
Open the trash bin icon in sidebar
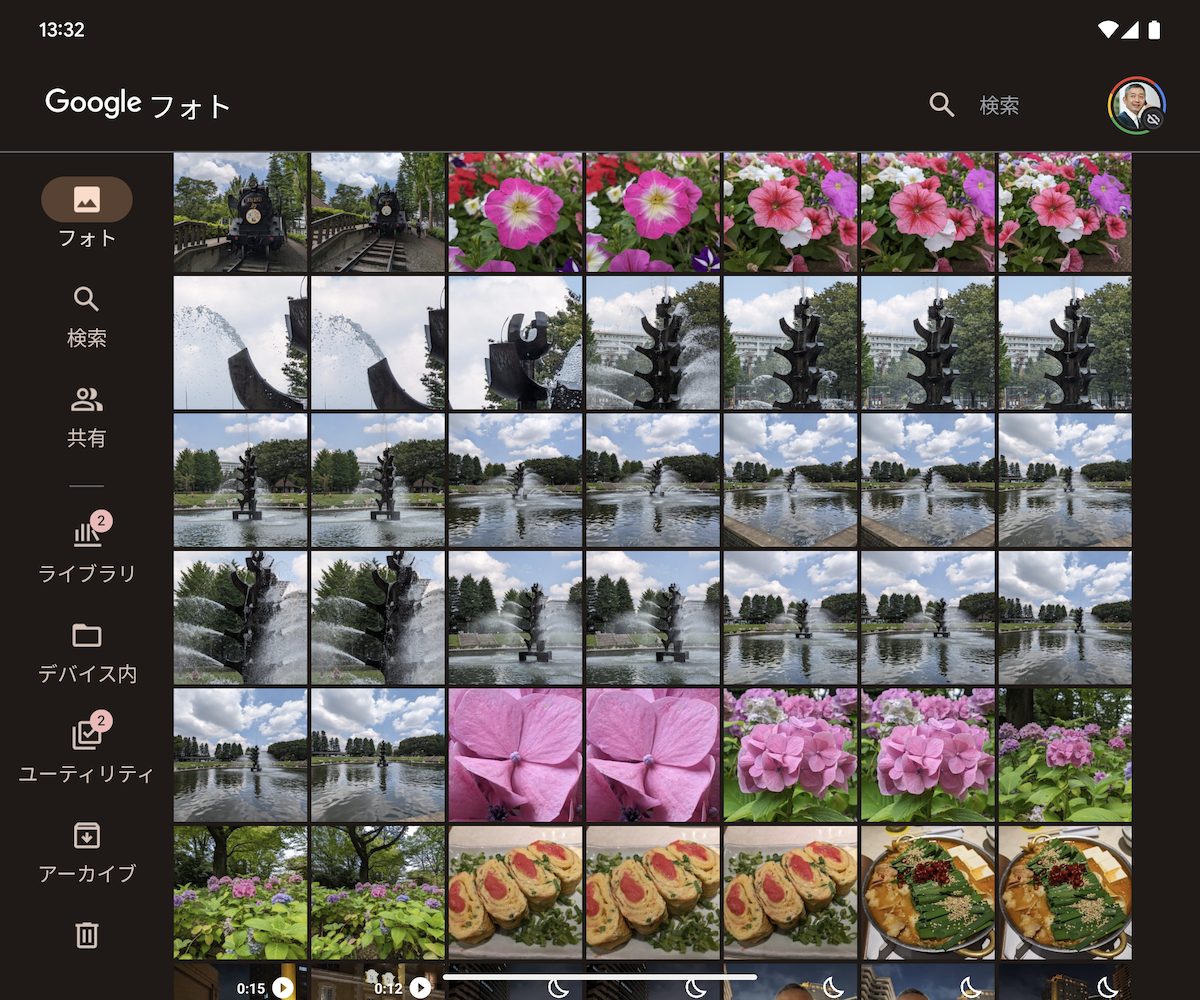click(x=87, y=935)
